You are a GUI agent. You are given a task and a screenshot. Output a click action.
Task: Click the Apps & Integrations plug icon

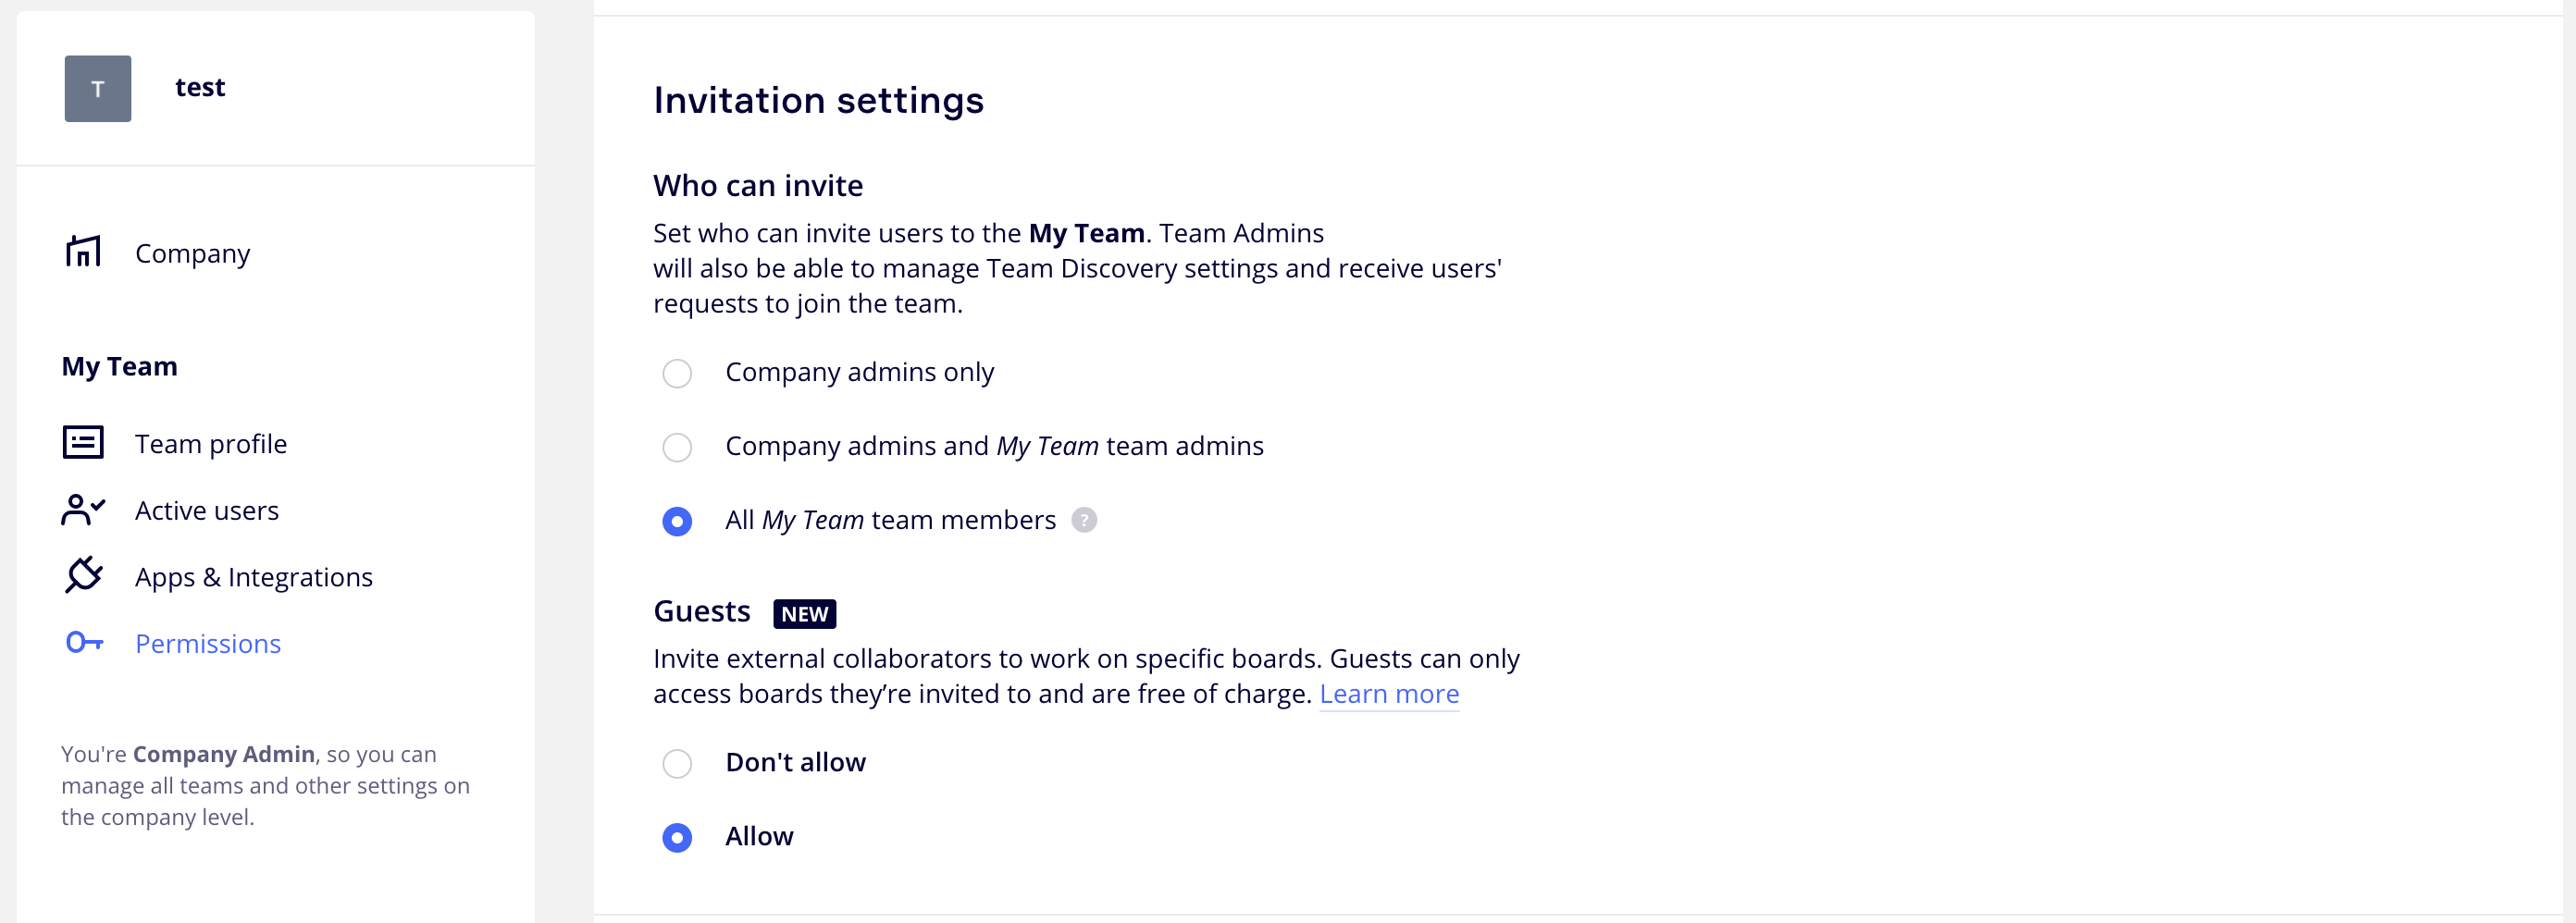(x=83, y=575)
